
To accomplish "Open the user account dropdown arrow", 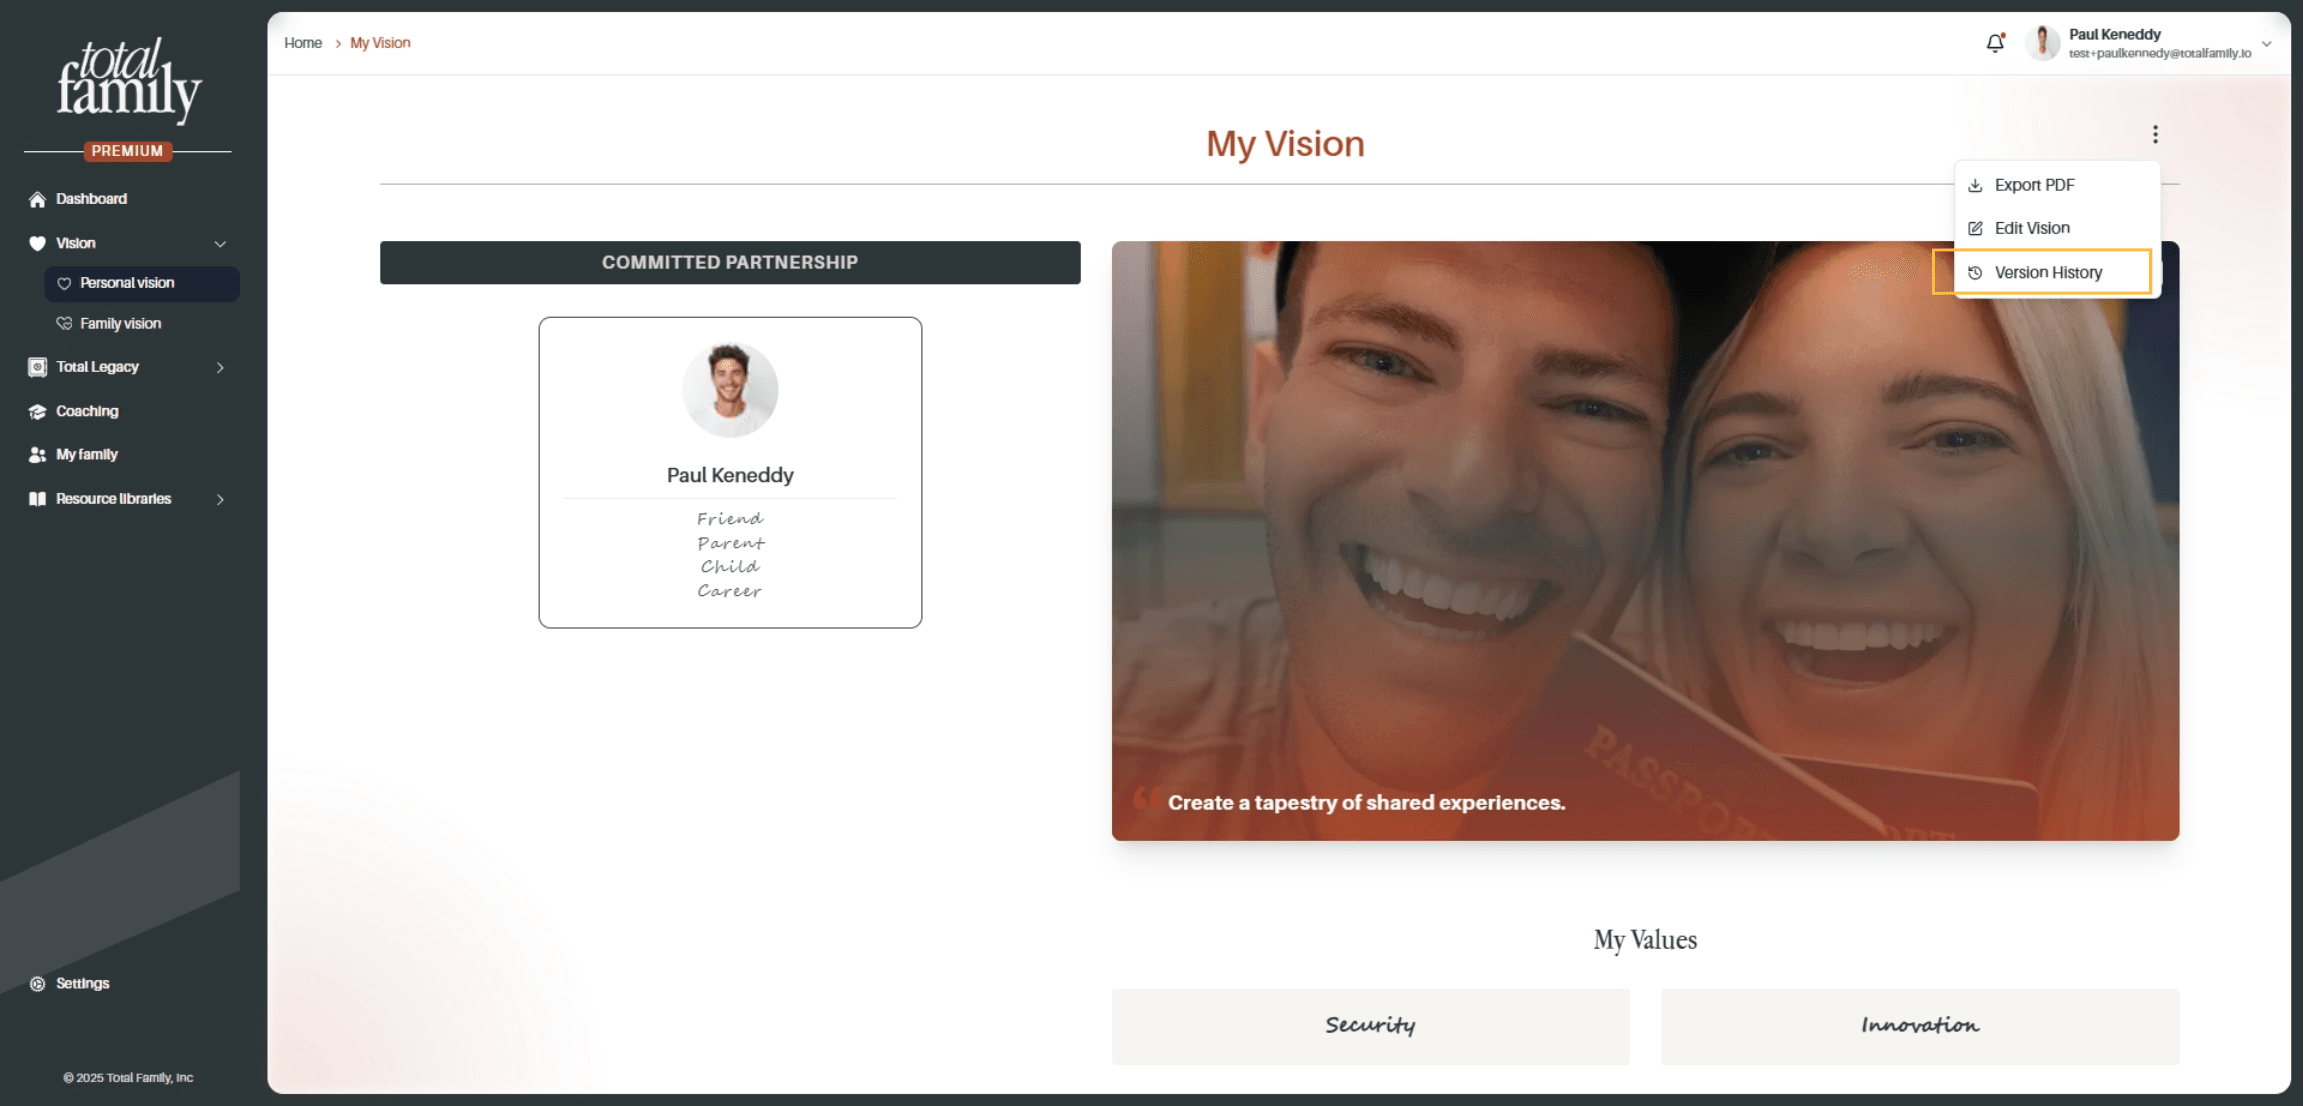I will [x=2267, y=43].
